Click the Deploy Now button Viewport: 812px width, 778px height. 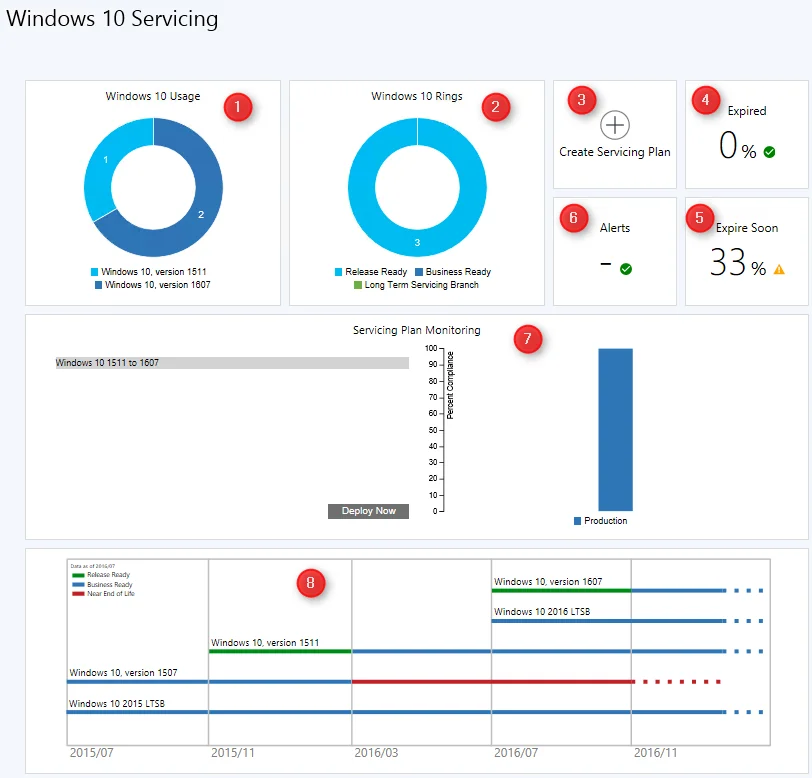pyautogui.click(x=368, y=511)
